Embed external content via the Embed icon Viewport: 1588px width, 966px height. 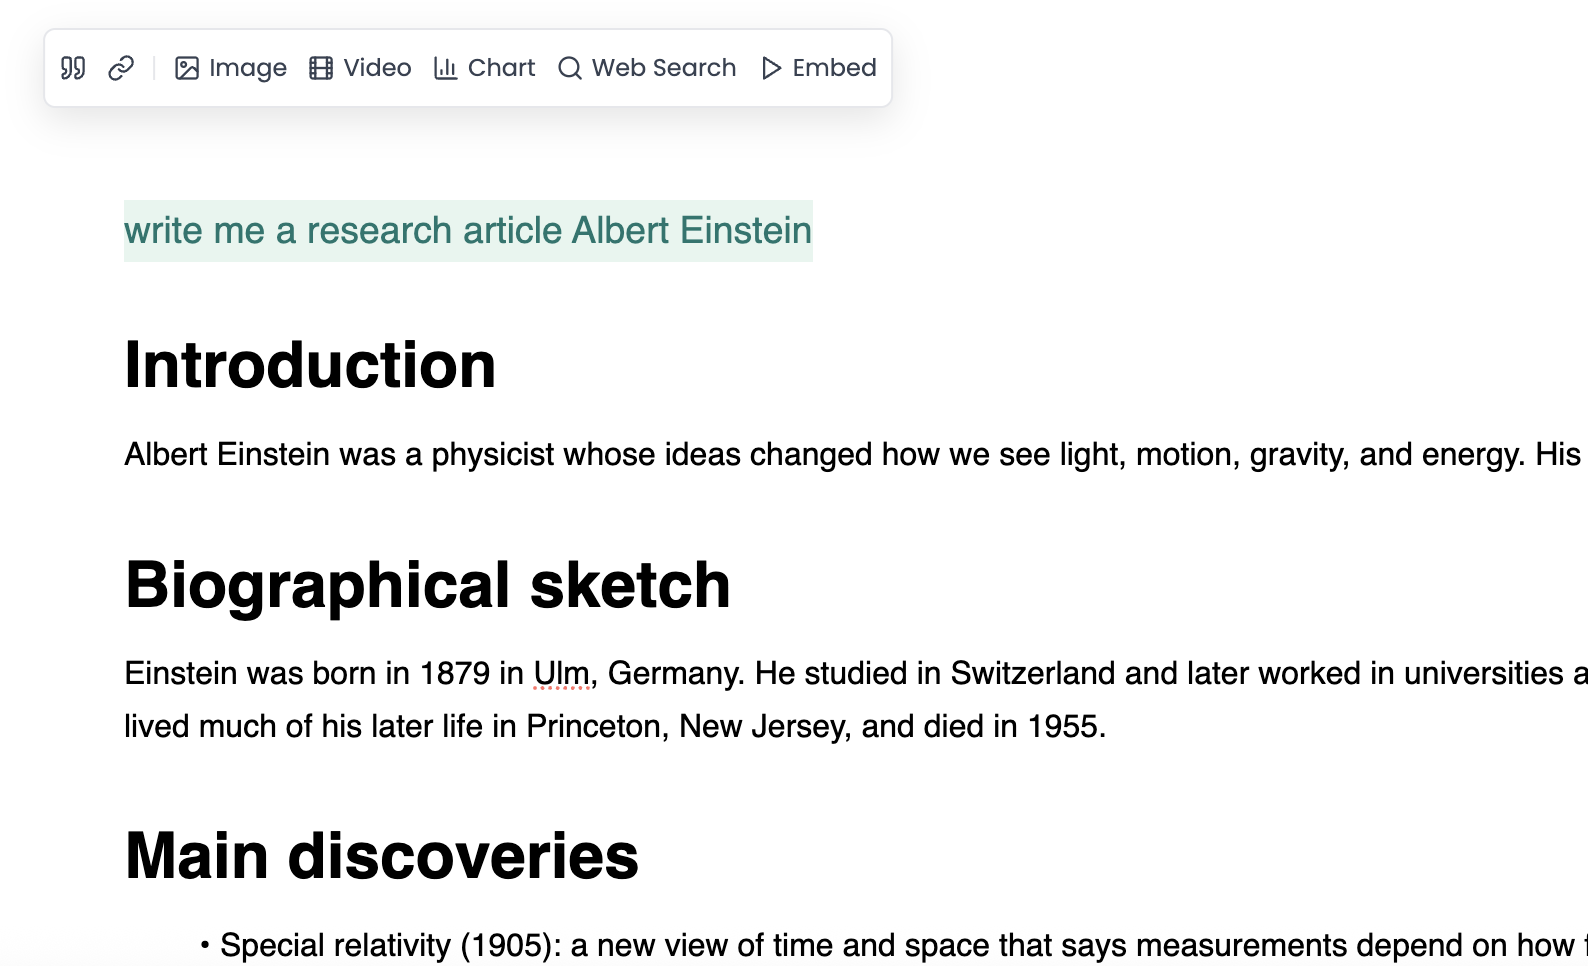(x=817, y=67)
